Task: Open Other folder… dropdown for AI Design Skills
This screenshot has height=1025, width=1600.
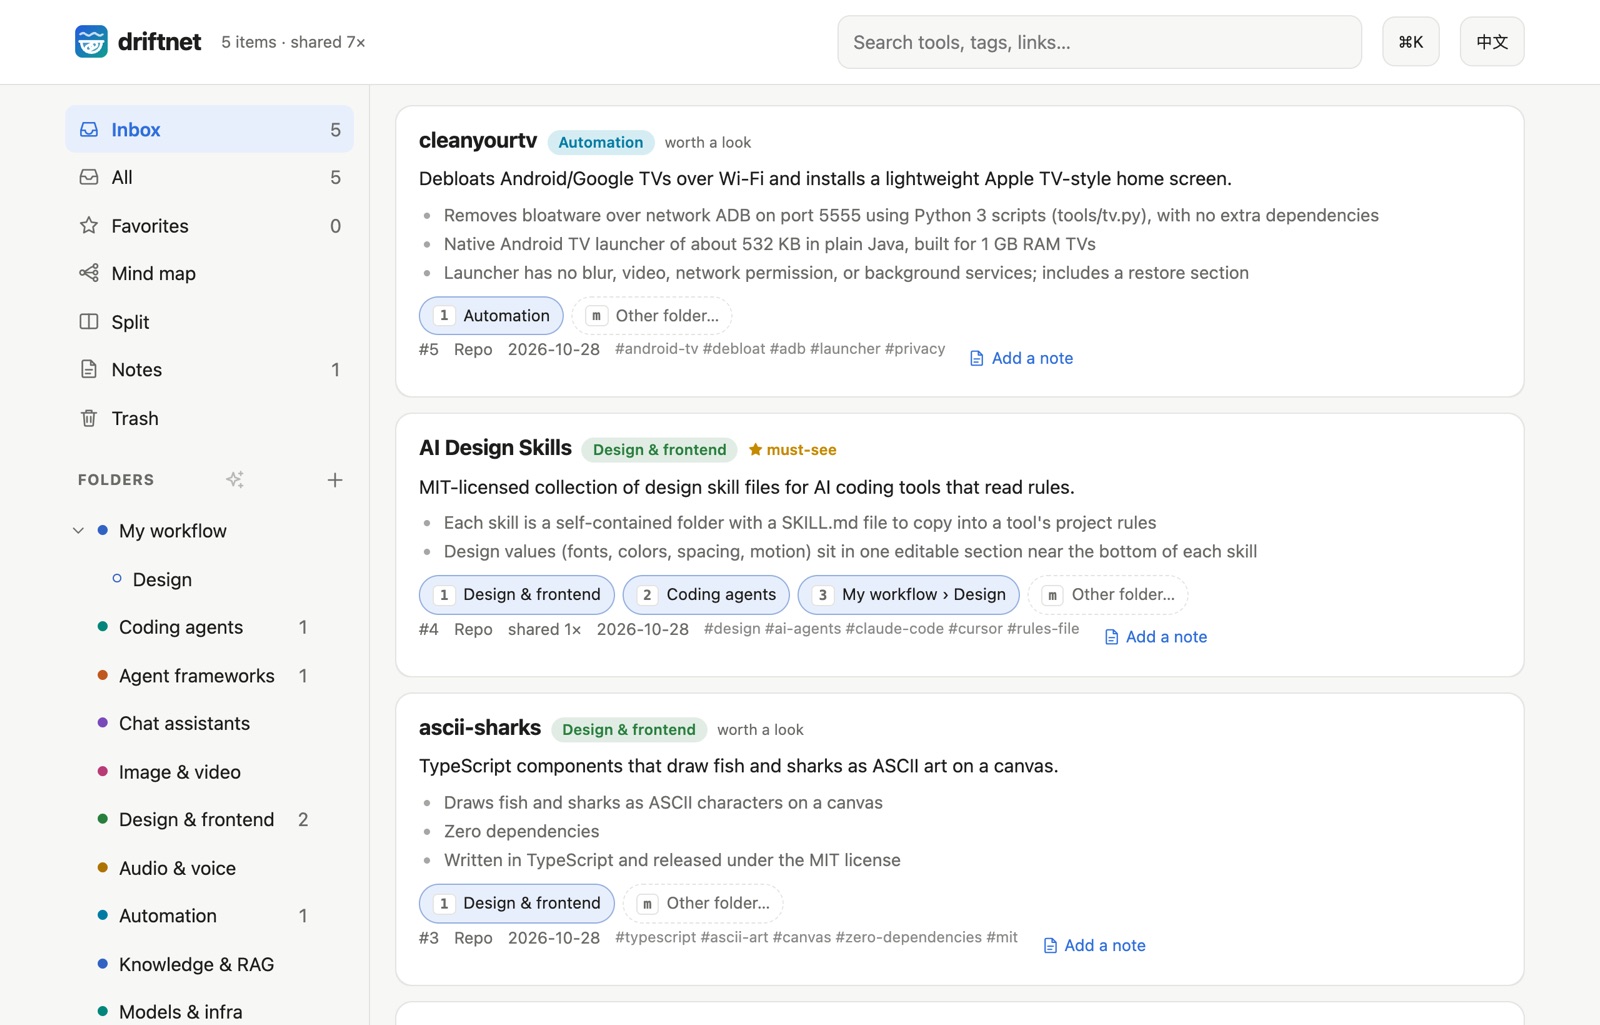Action: [x=1108, y=595]
